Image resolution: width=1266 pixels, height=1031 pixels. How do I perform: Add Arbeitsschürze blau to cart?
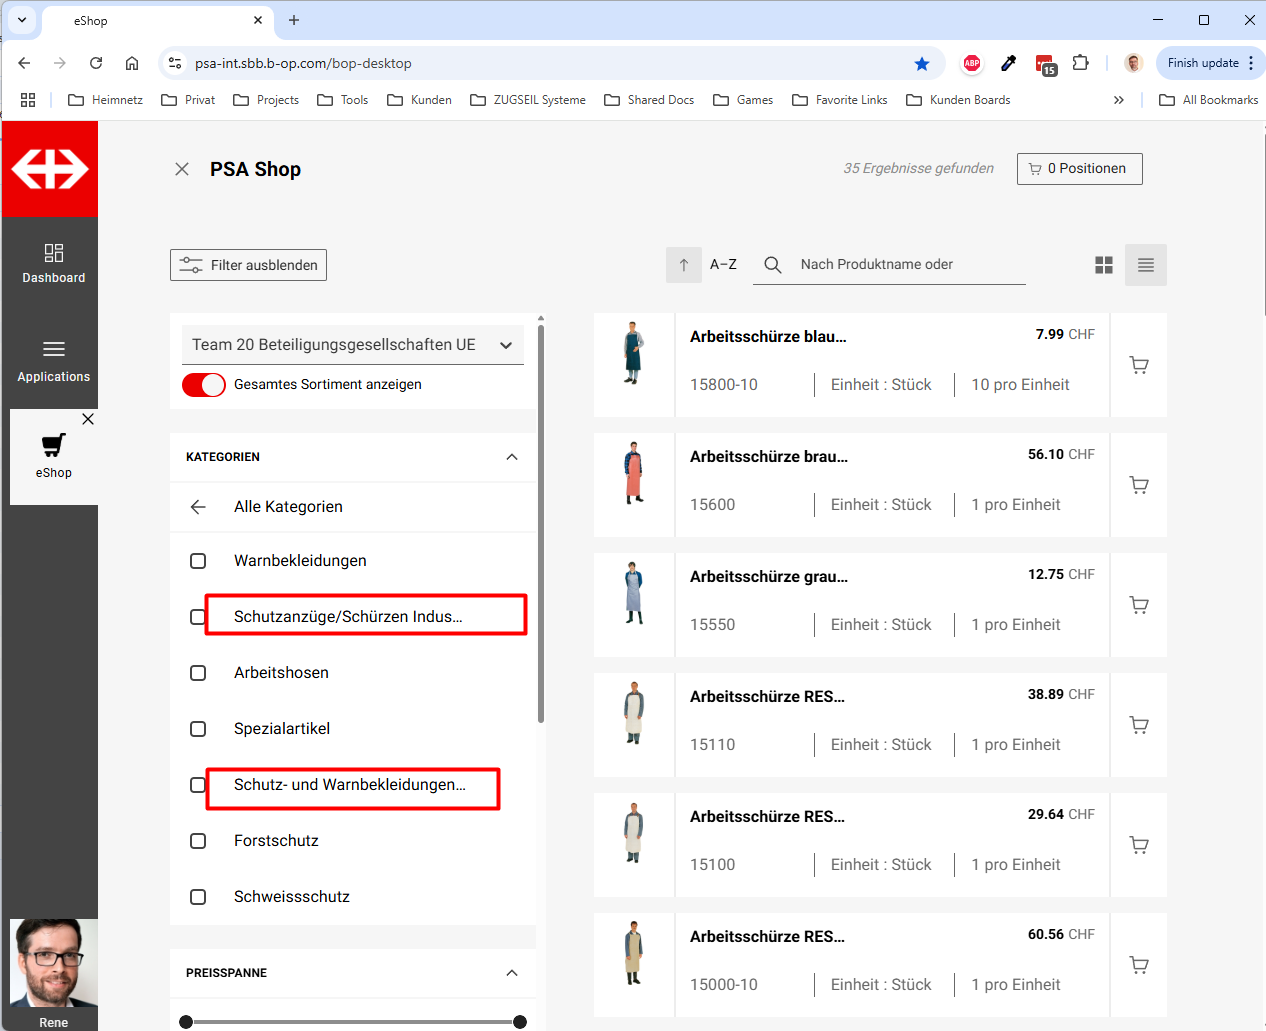click(1138, 365)
